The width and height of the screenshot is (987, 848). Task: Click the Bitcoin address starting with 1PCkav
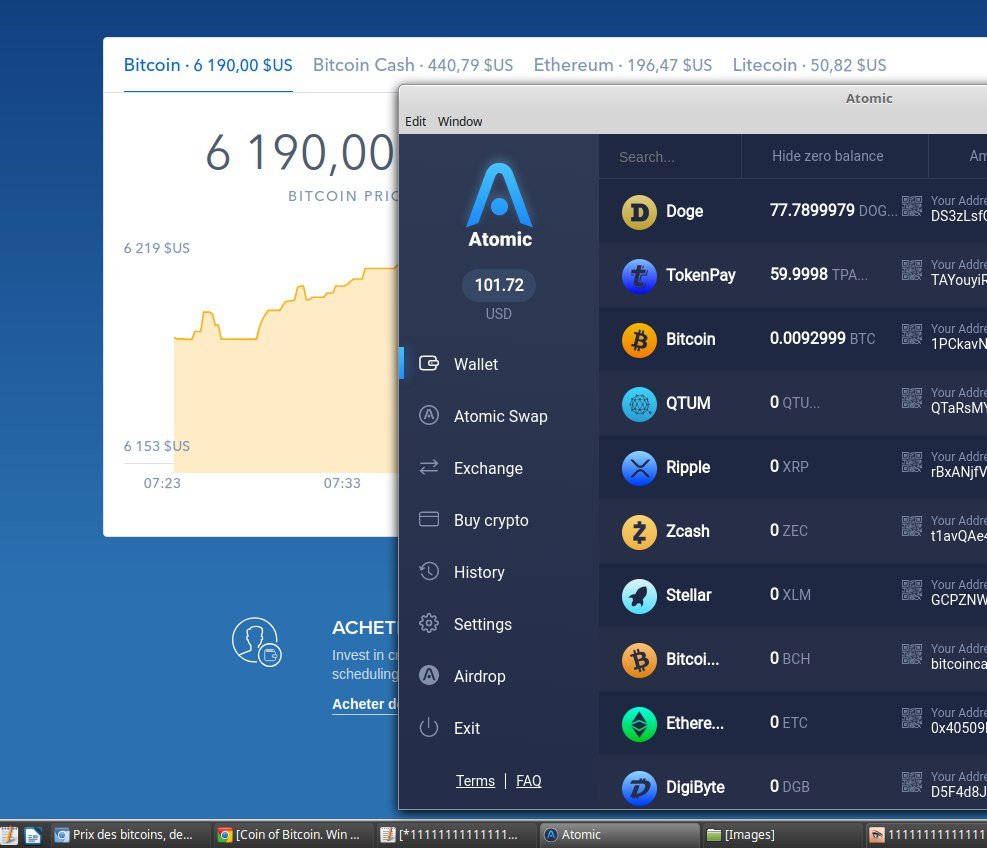tap(958, 344)
